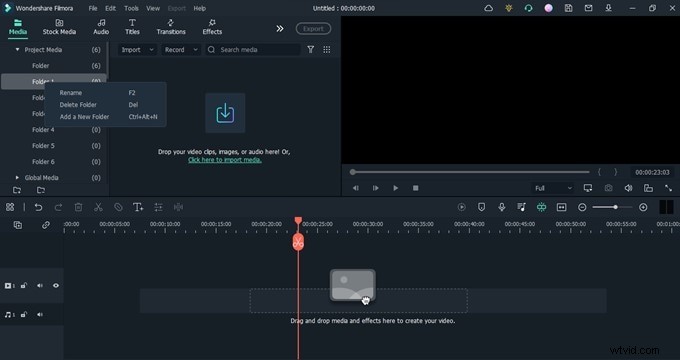Open the Titles tab
This screenshot has height=360, width=680.
[132, 27]
